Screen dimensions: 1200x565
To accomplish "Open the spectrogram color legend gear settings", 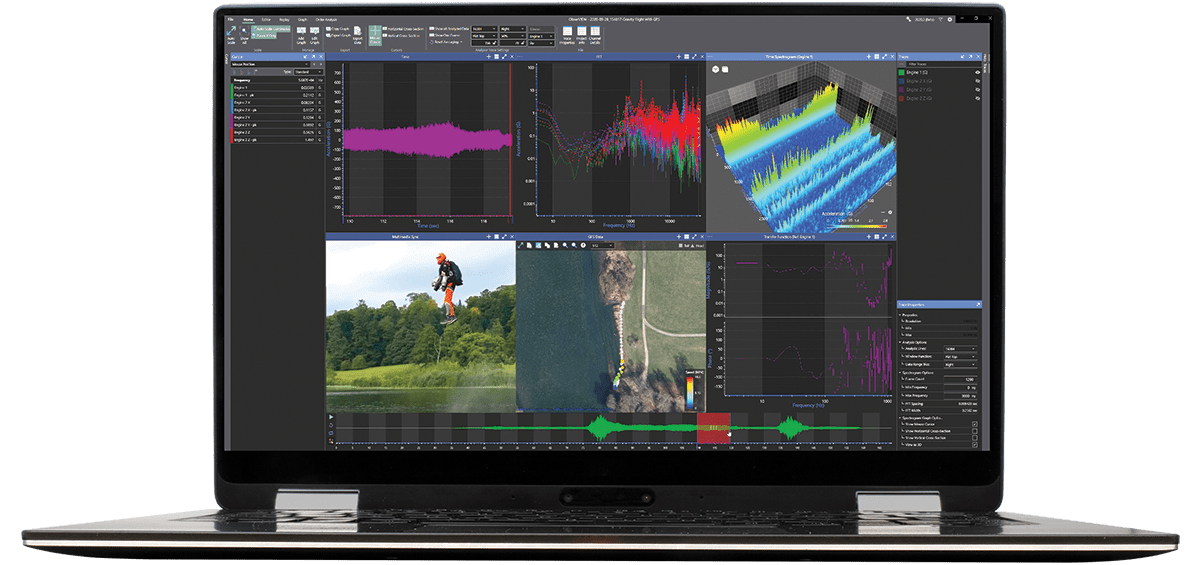I will [890, 212].
